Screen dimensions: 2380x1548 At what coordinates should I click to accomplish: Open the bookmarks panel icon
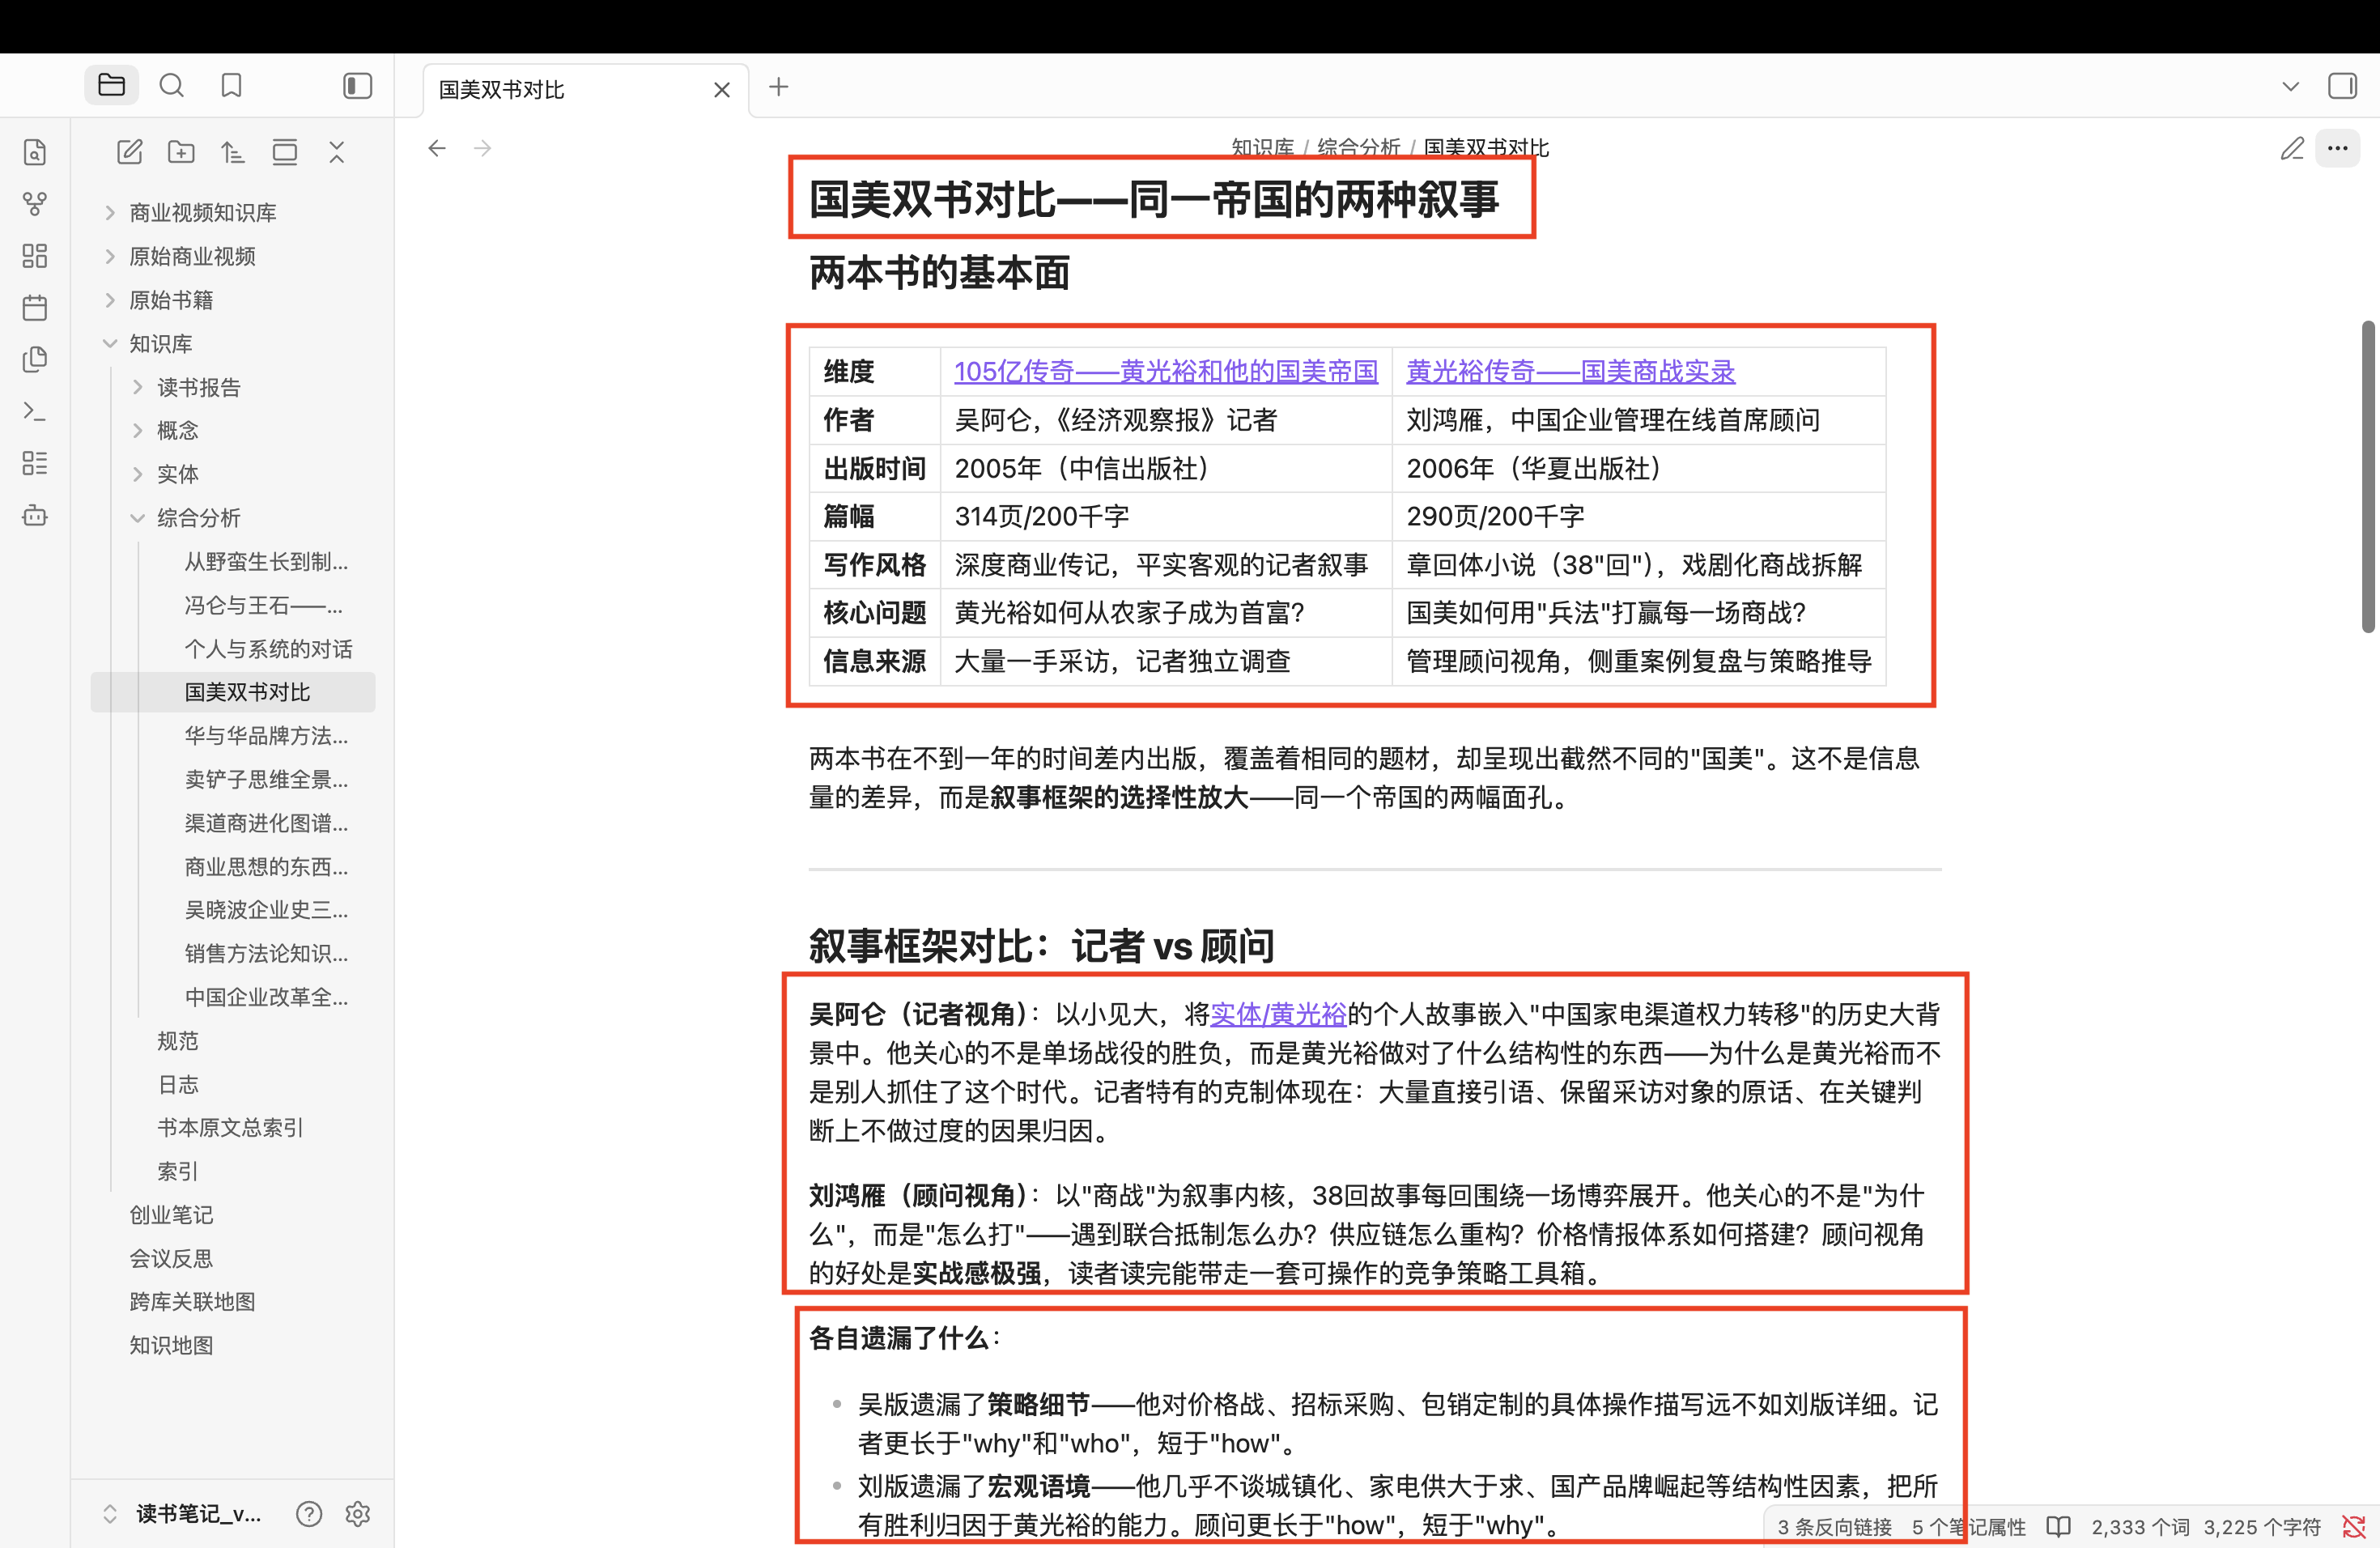tap(231, 85)
